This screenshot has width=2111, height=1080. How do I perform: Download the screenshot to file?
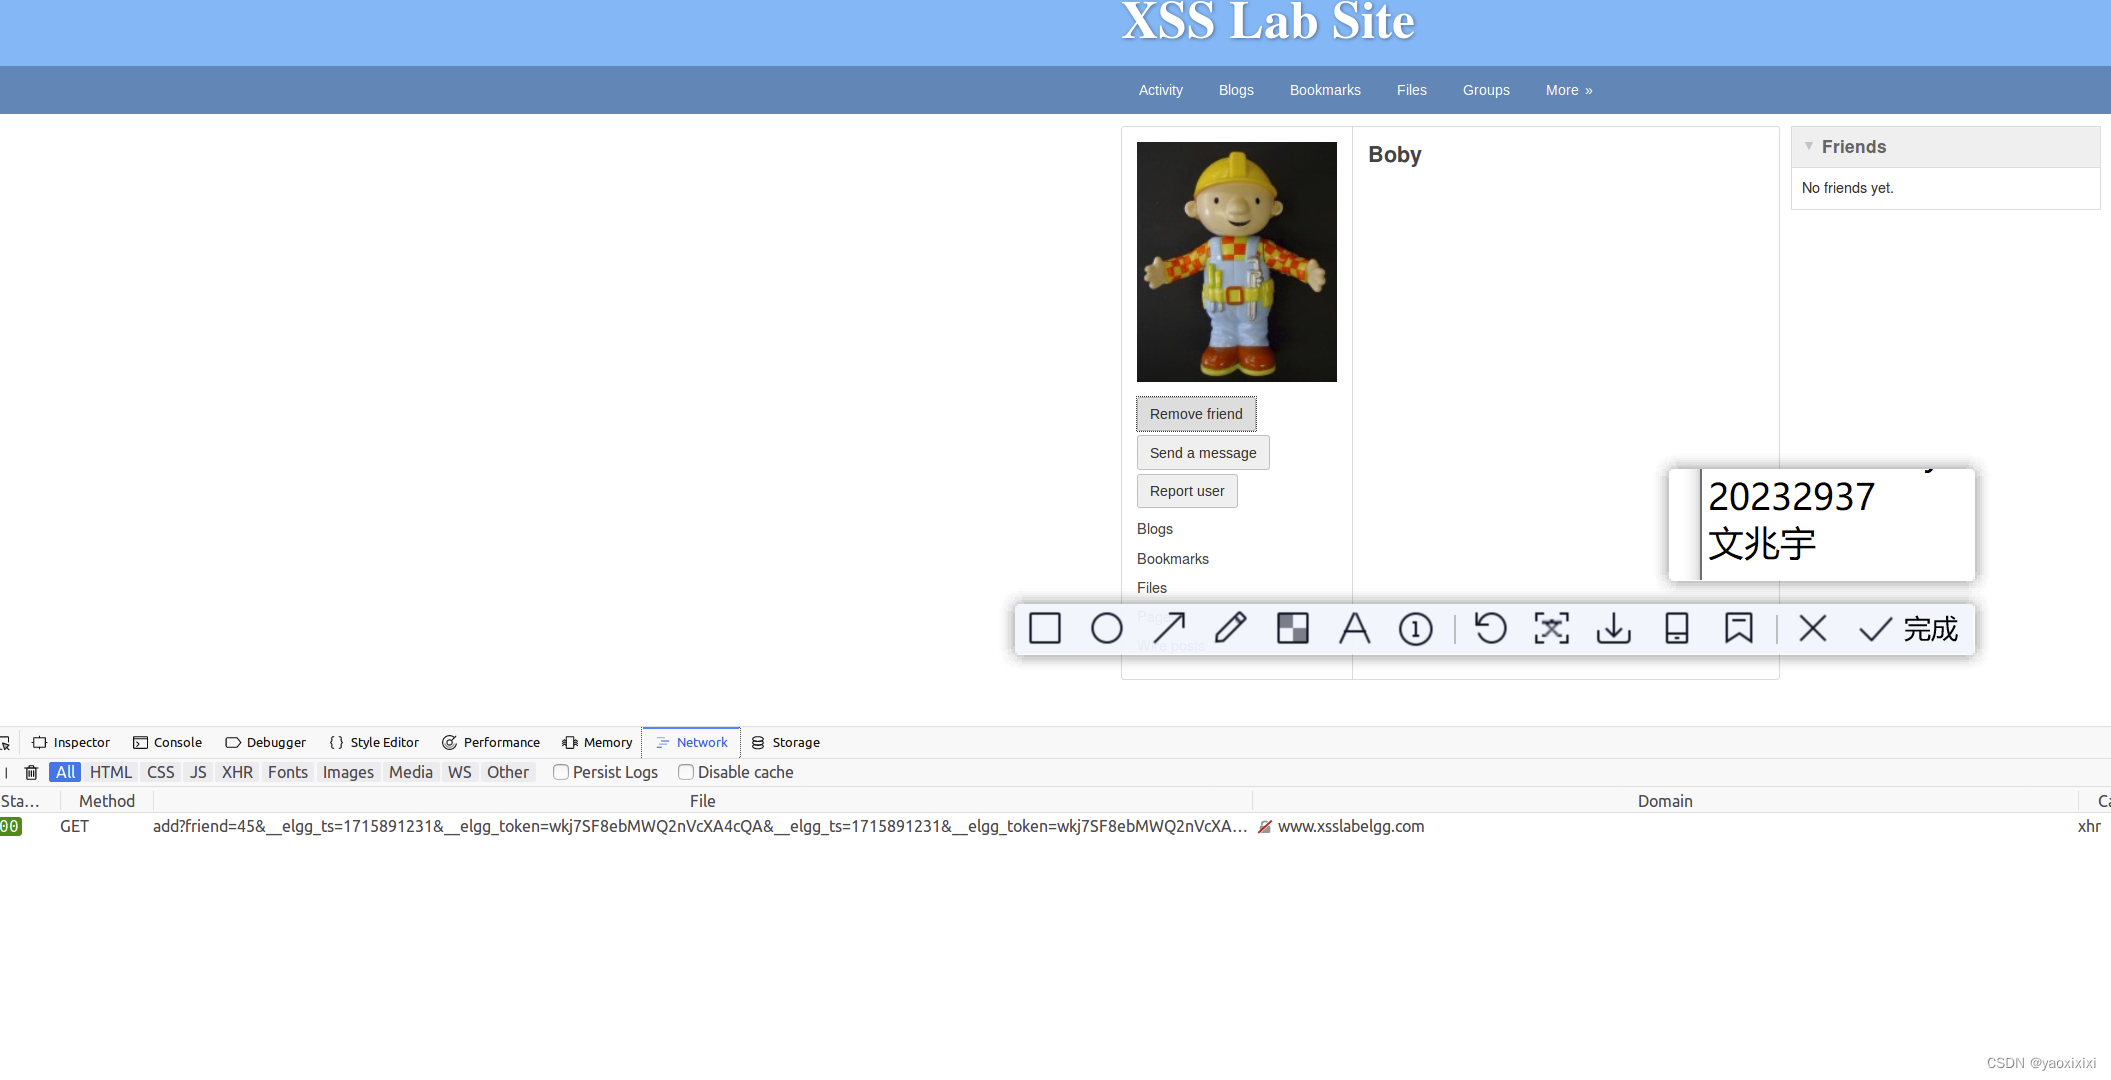coord(1614,629)
